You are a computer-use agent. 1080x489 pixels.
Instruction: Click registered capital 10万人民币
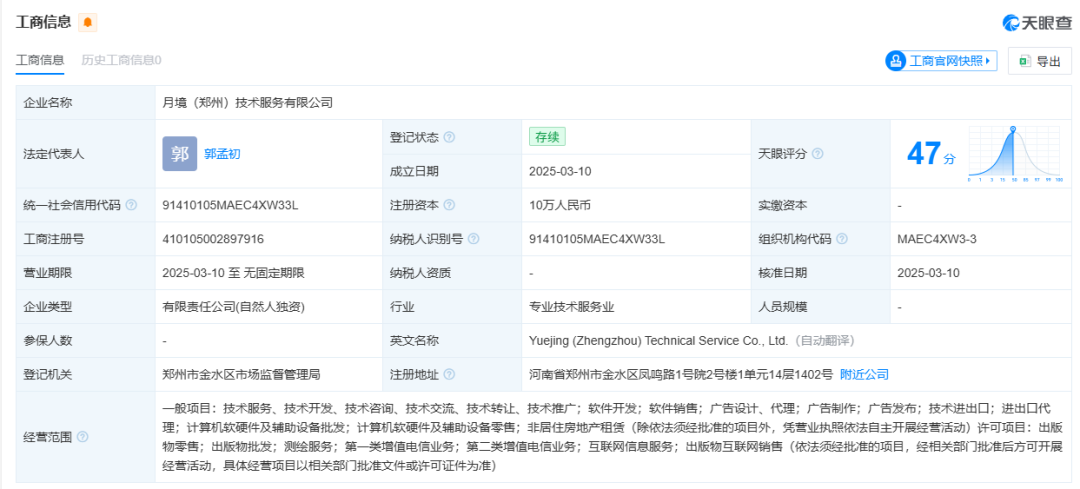[x=561, y=205]
